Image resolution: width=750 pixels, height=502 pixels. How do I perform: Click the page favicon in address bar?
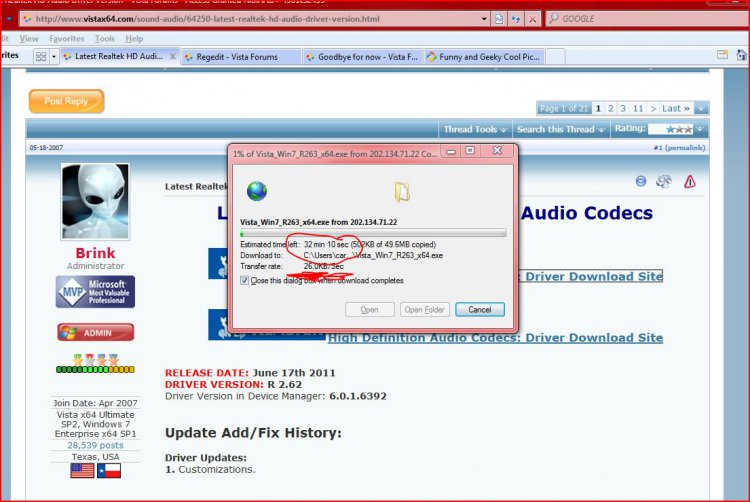(x=27, y=19)
